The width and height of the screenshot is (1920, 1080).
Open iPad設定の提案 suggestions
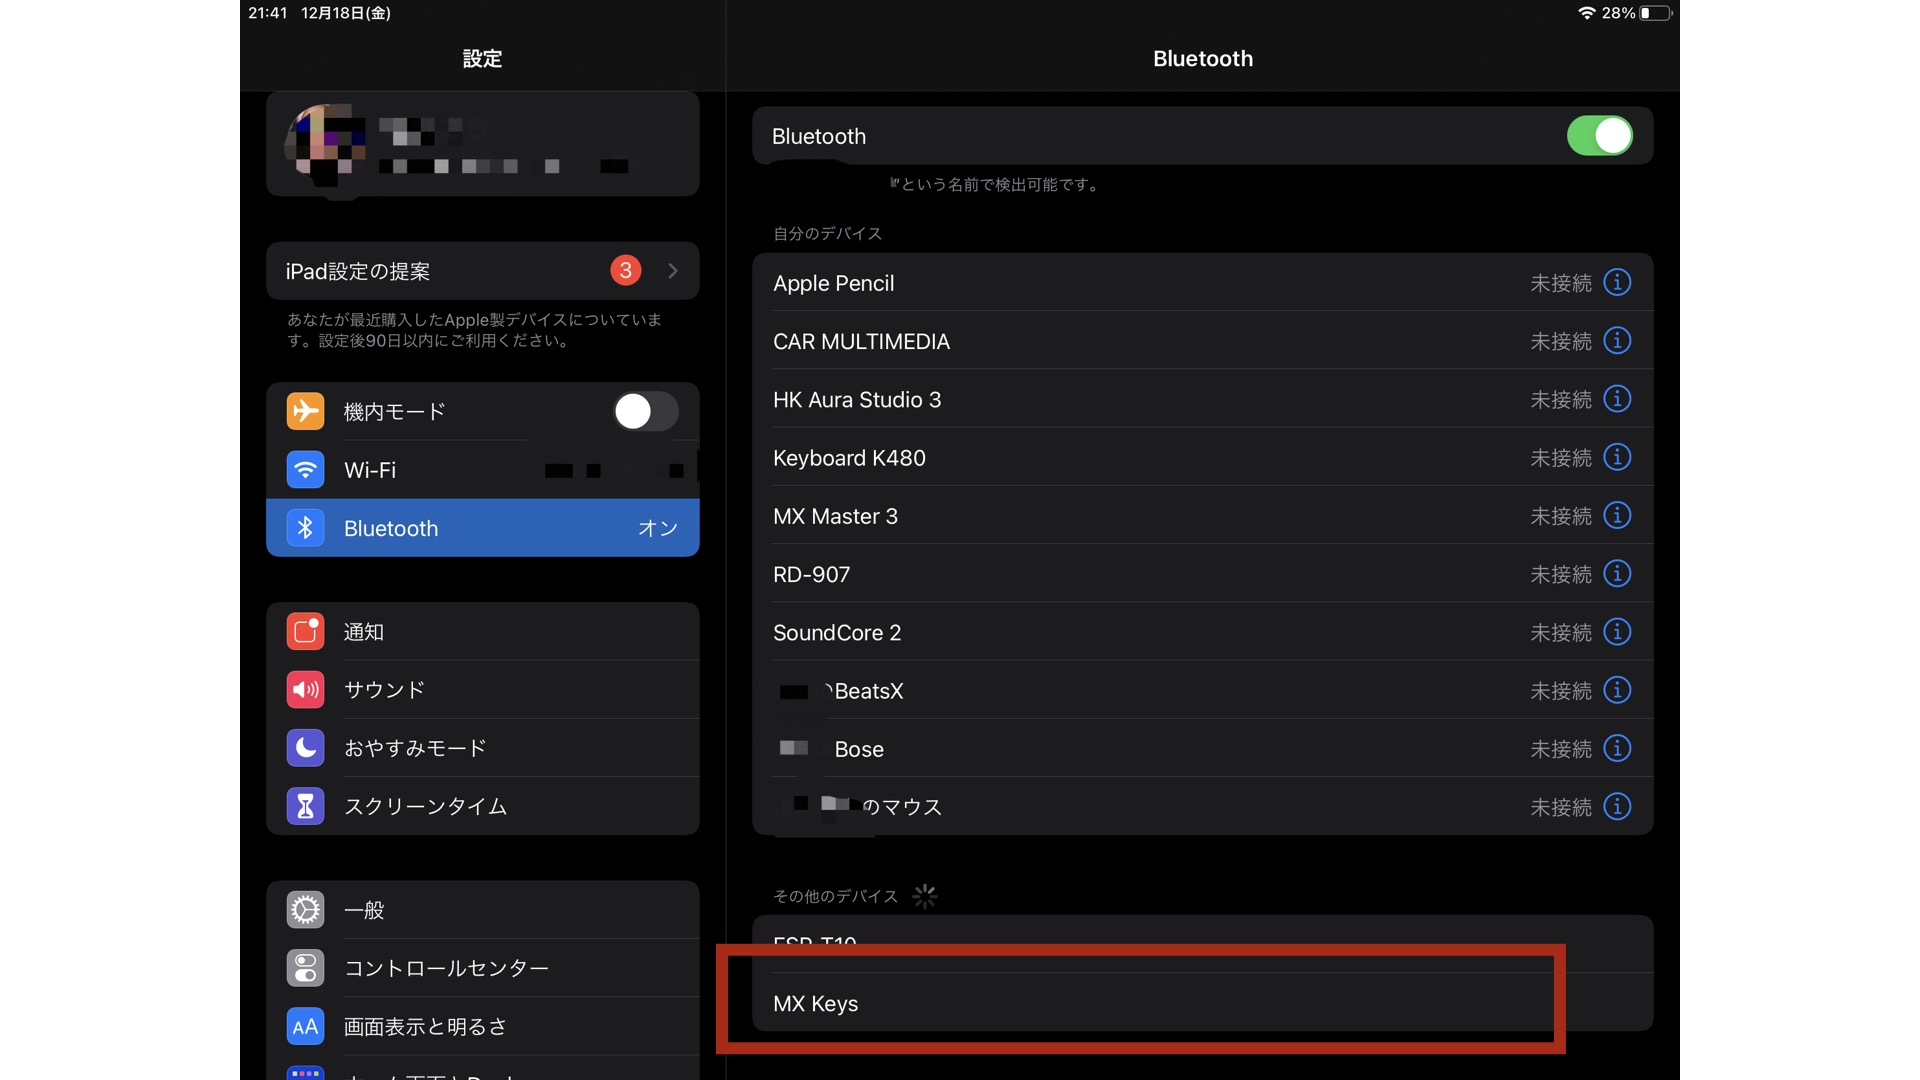(483, 271)
